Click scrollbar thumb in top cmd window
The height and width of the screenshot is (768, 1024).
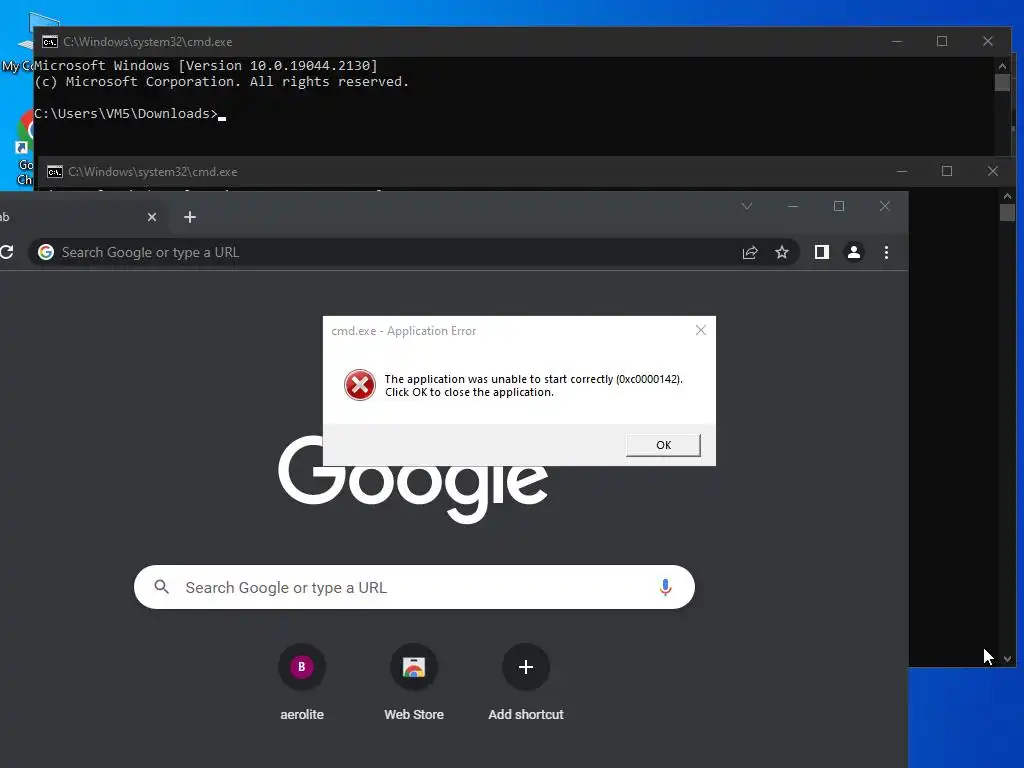(x=1002, y=82)
